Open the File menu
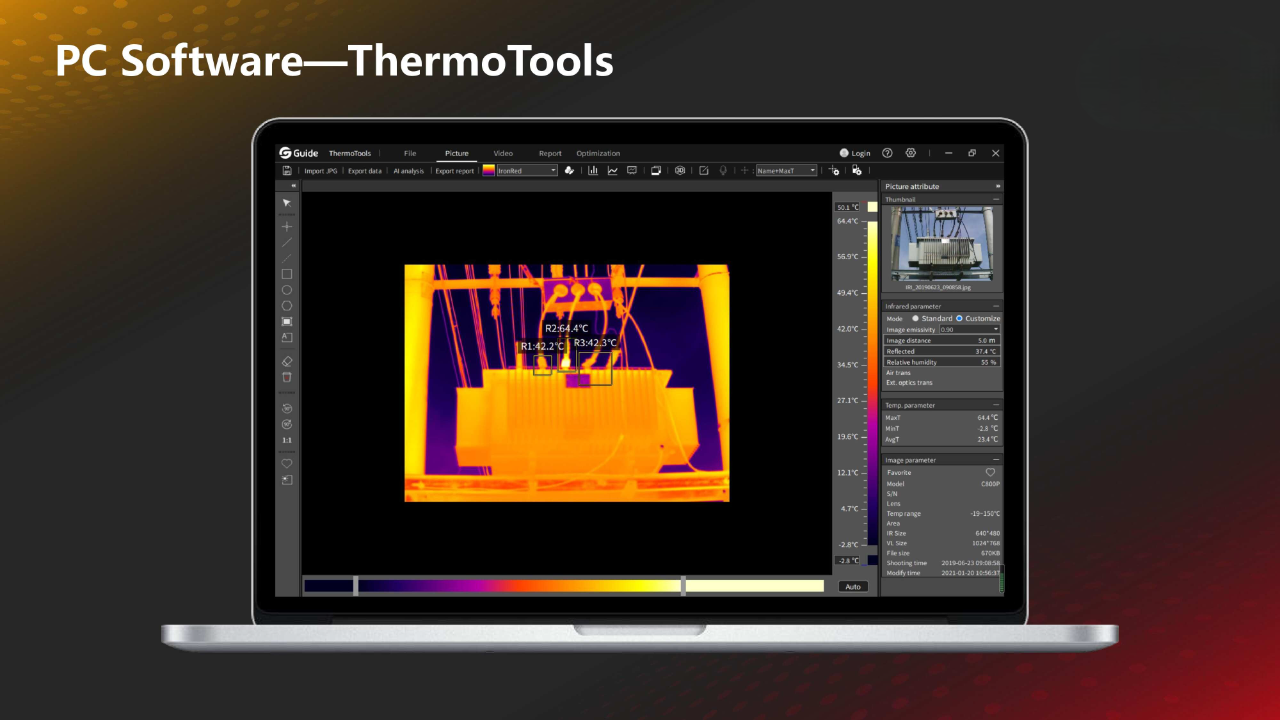 410,153
